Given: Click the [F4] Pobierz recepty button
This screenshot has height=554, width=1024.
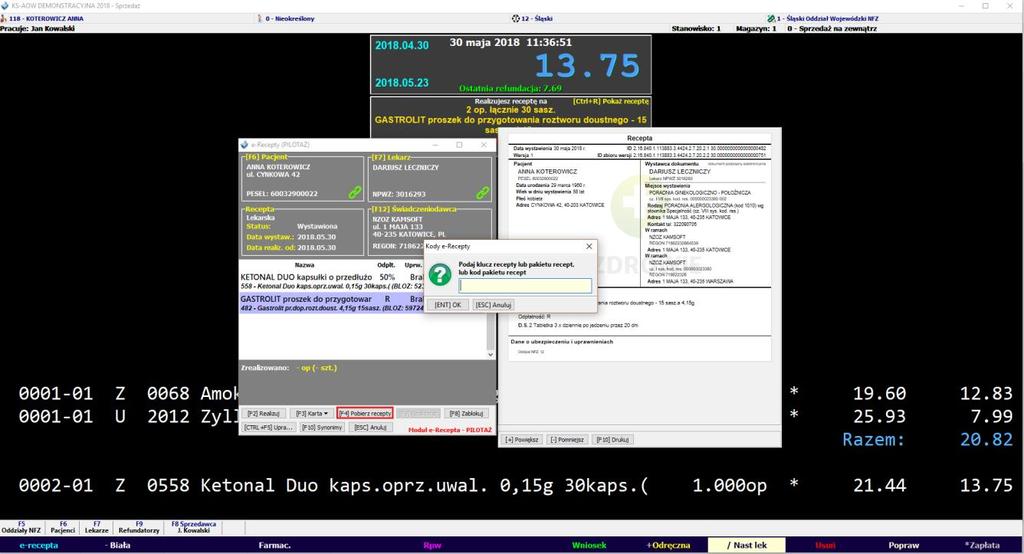Looking at the screenshot, I should coord(365,414).
